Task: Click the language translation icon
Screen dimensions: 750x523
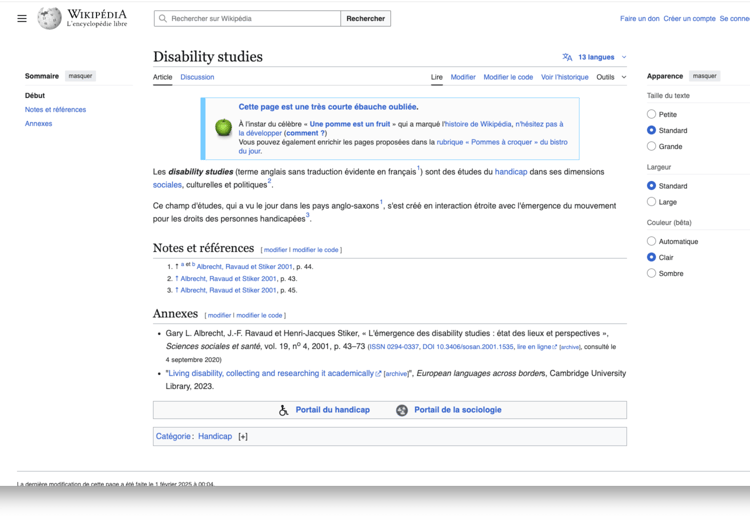Action: pos(567,57)
